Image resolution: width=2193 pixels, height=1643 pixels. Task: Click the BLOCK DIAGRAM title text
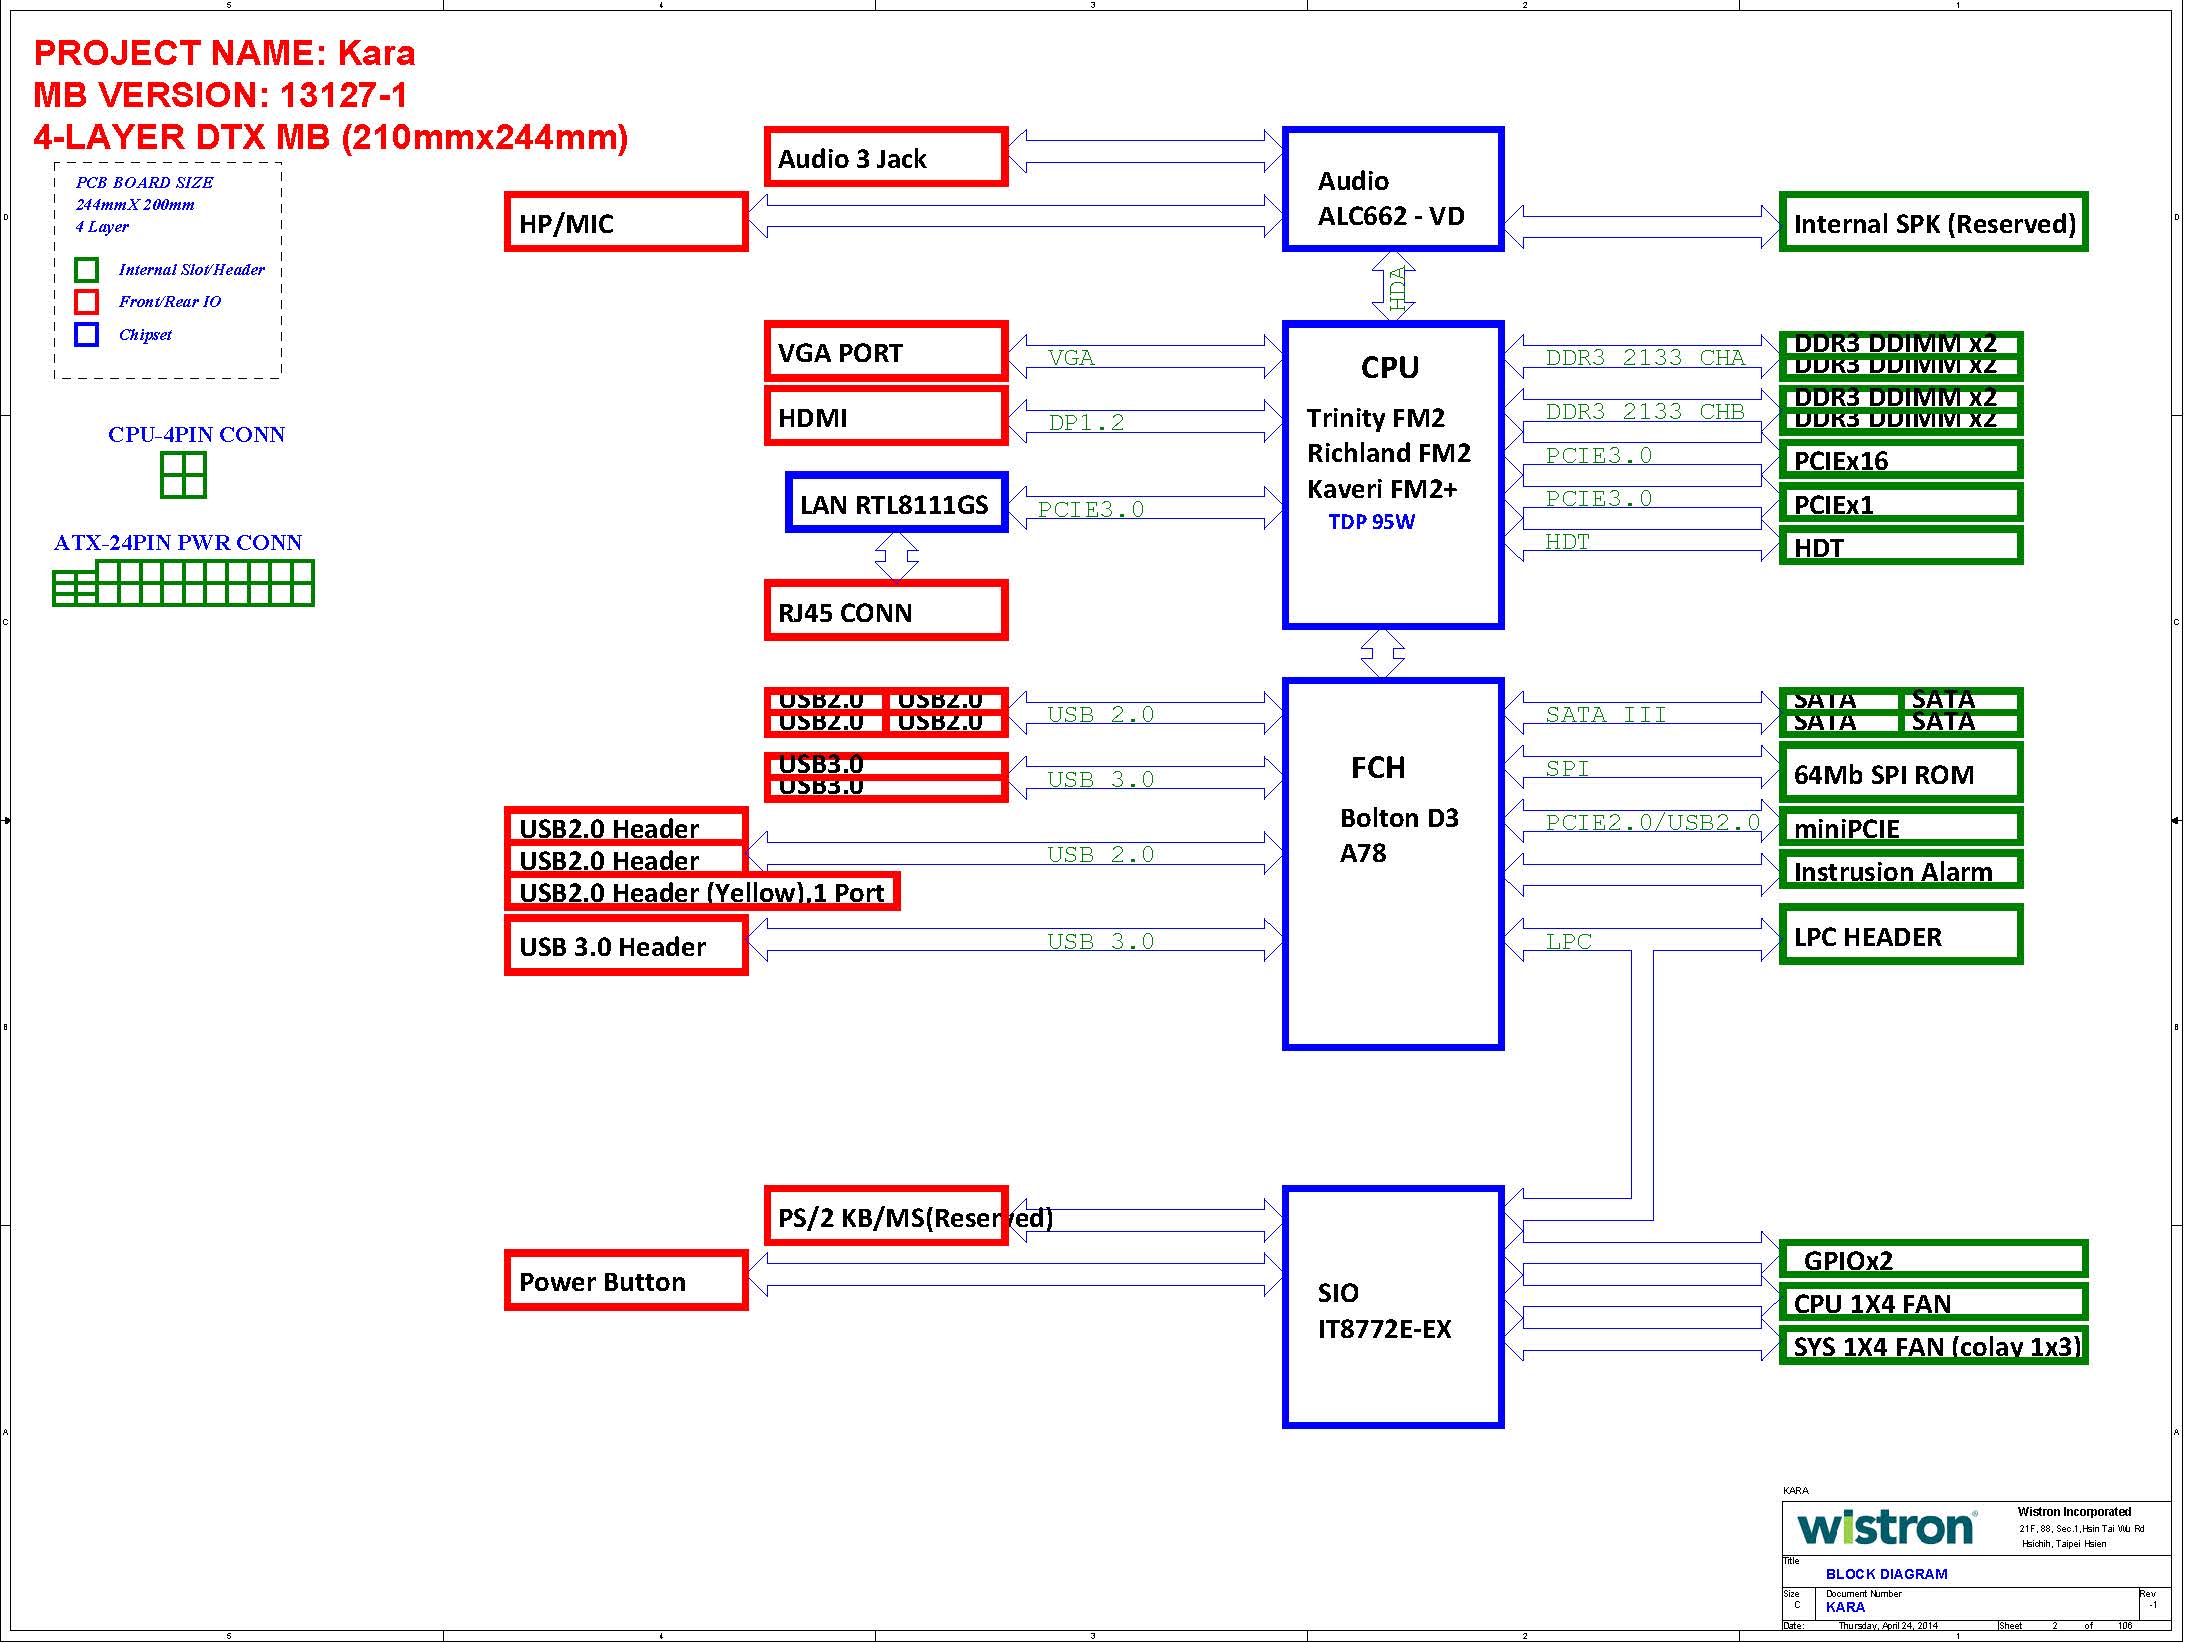click(x=1886, y=1574)
